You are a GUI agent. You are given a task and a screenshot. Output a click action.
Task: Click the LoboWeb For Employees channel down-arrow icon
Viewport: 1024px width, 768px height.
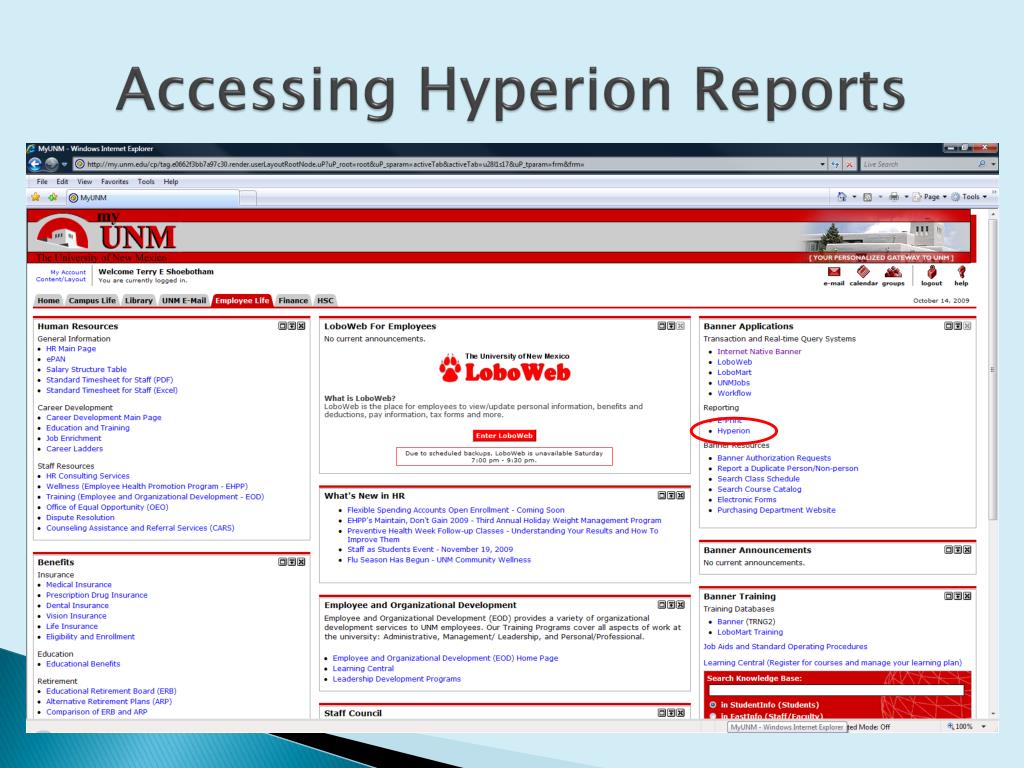[x=671, y=326]
